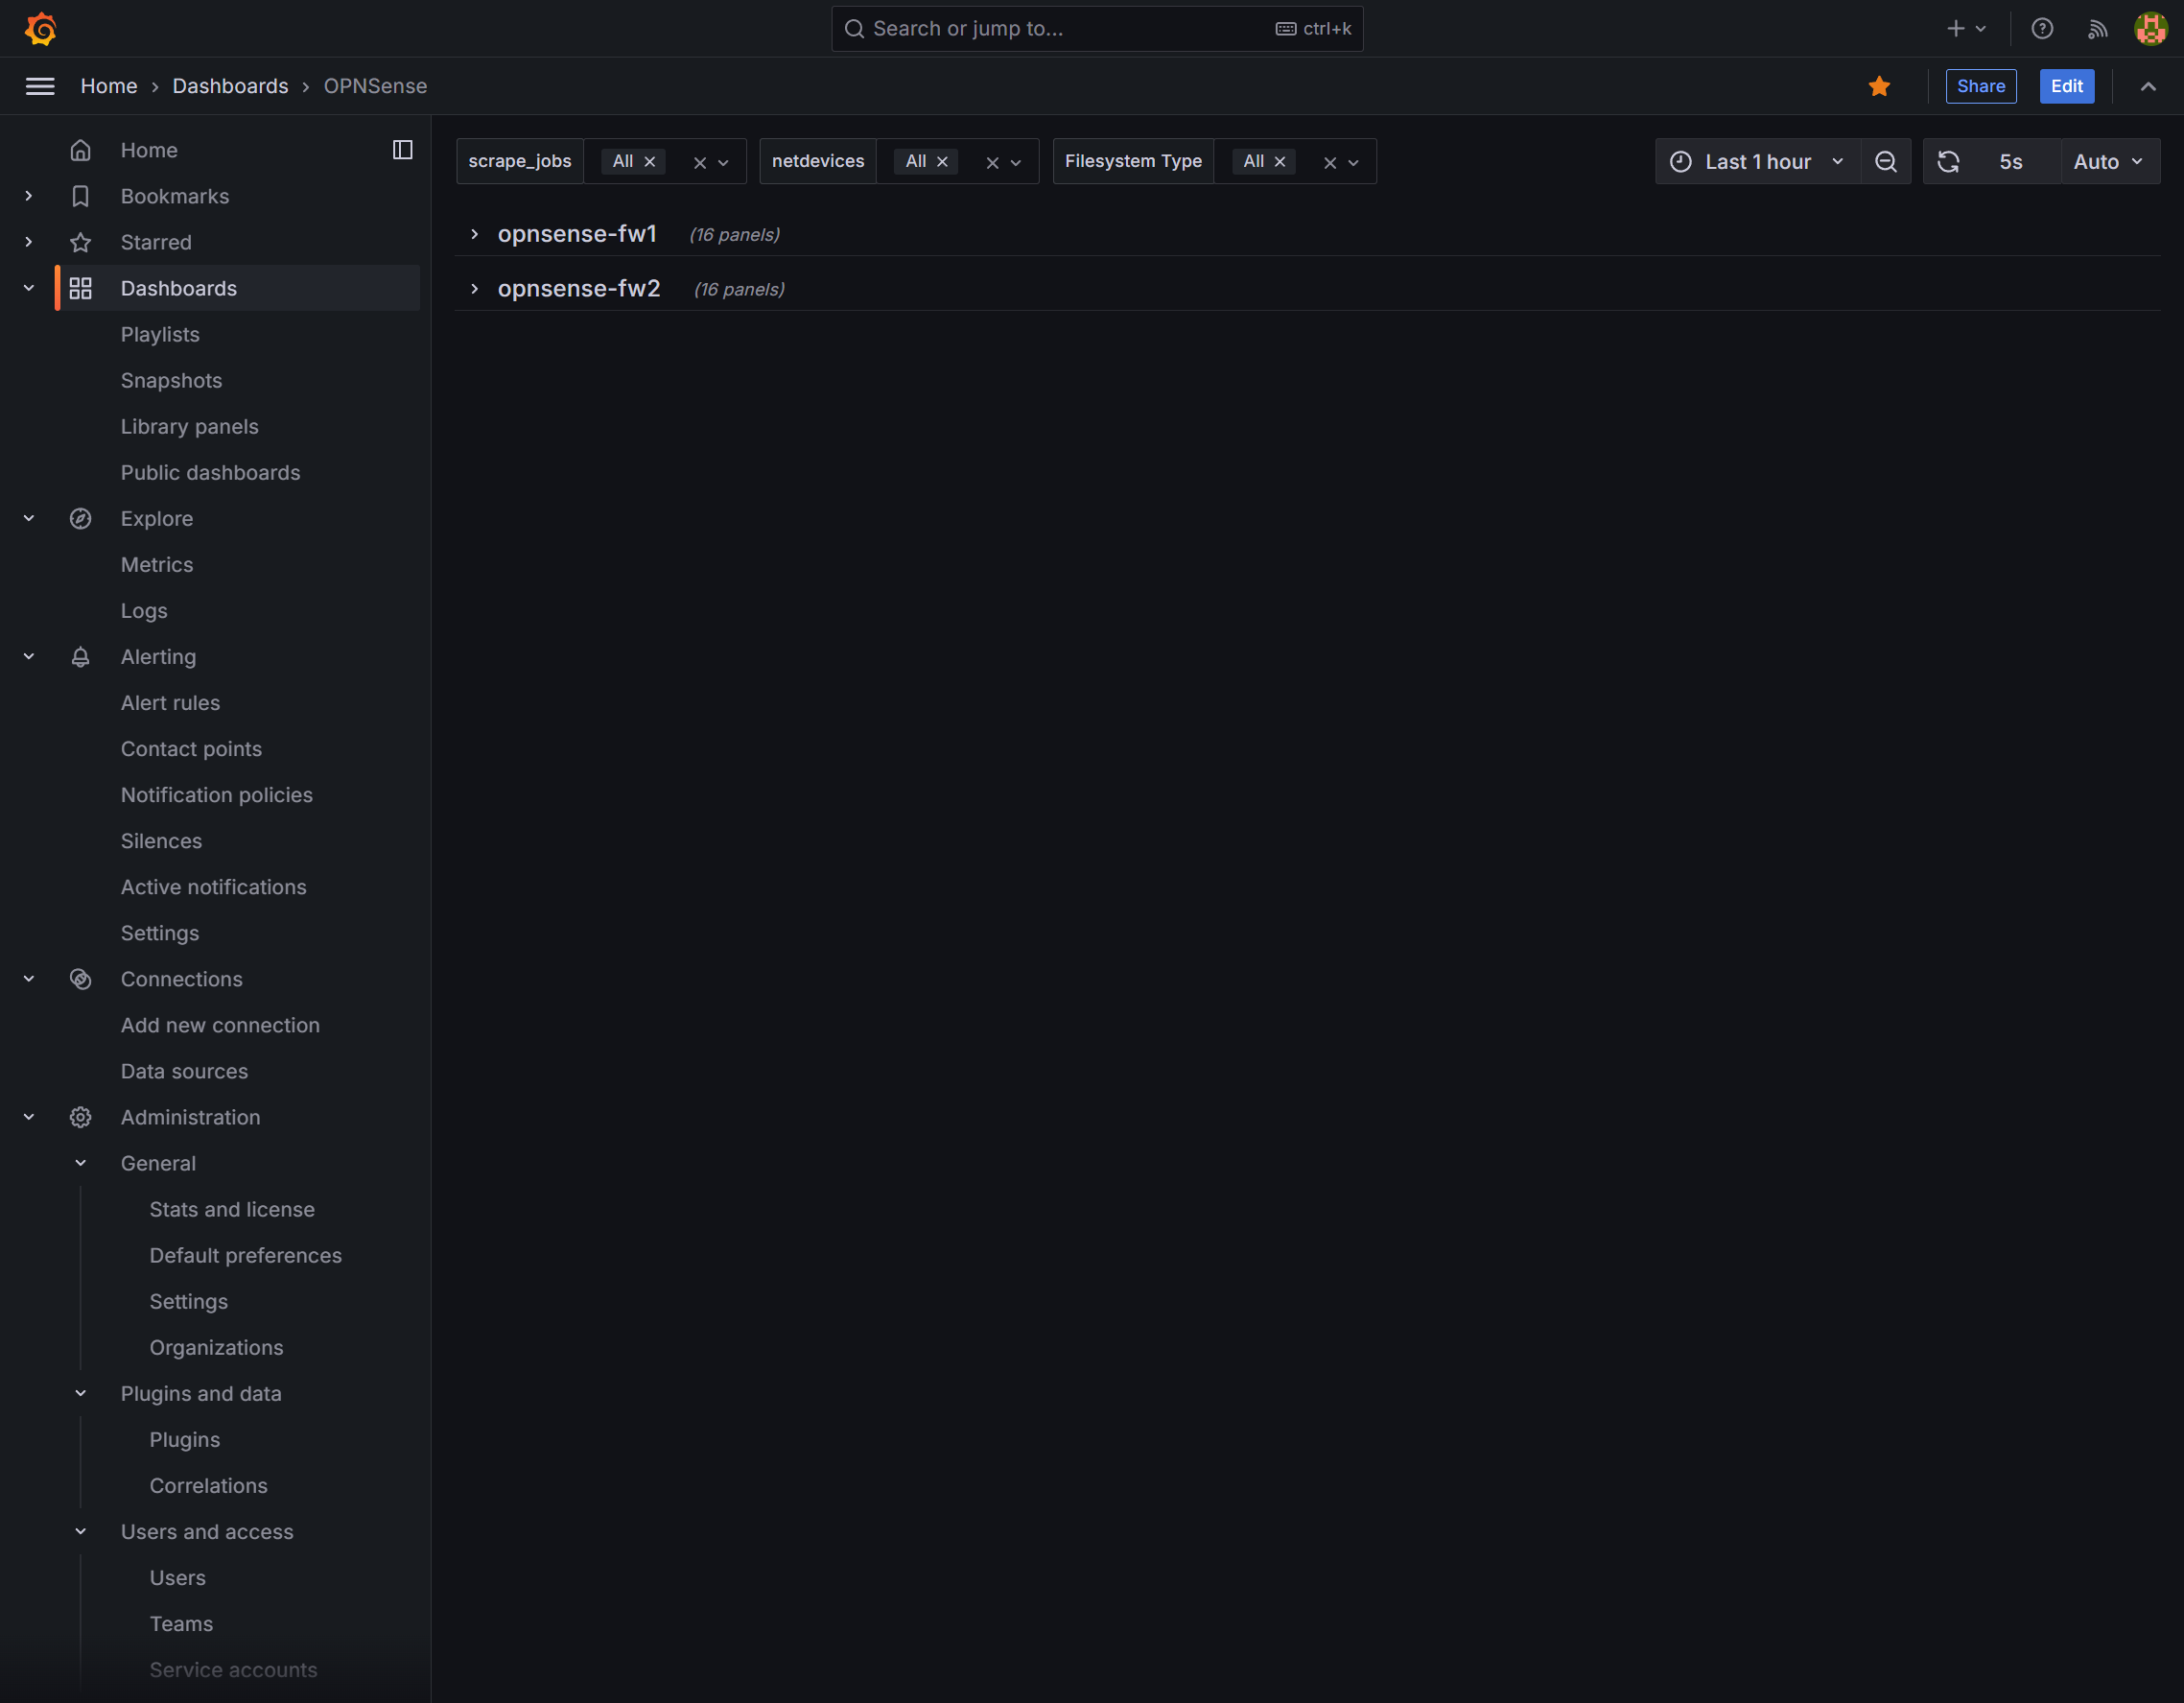Expand the opnsense-fw2 row
2184x1703 pixels.
[475, 289]
